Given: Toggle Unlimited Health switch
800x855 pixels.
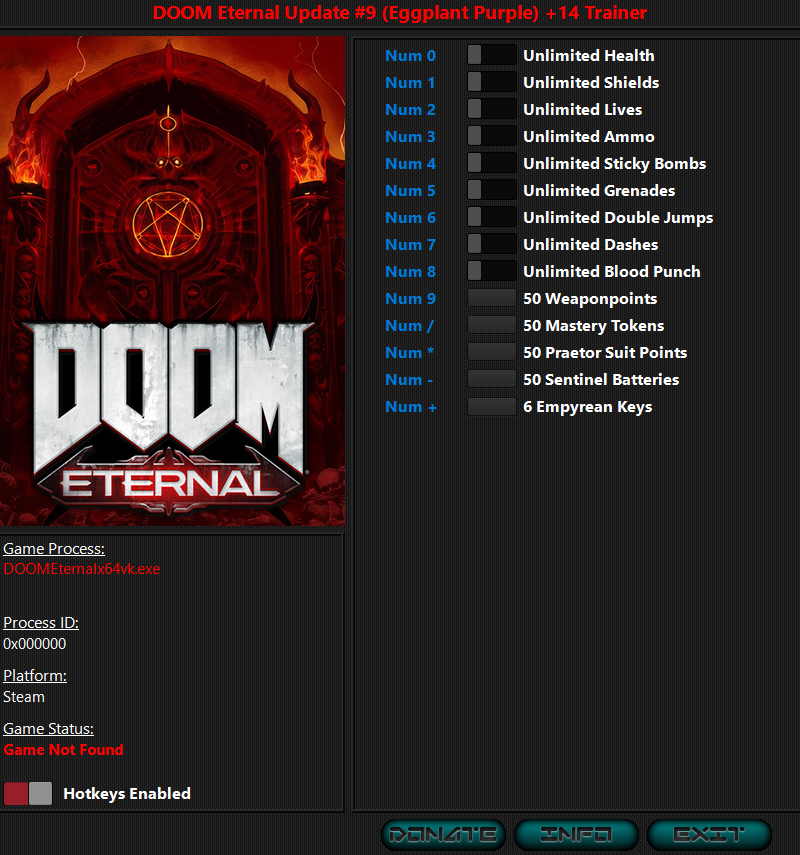Looking at the screenshot, I should [x=491, y=55].
